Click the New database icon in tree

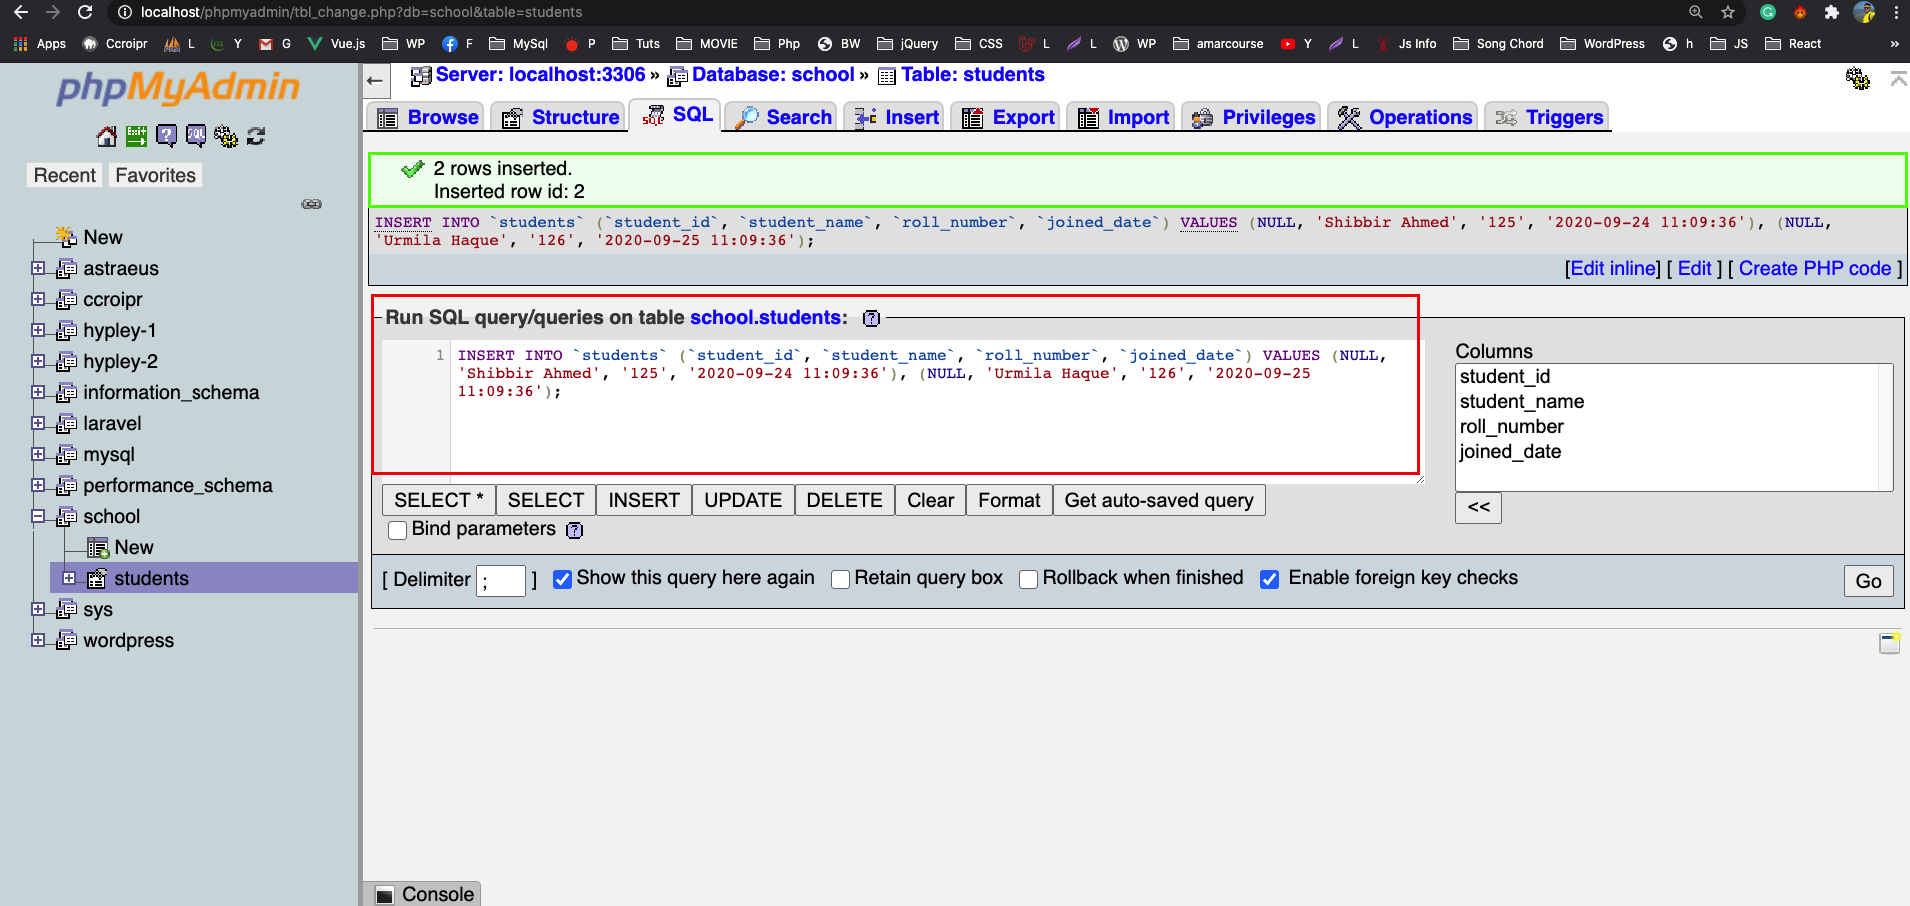pos(66,238)
